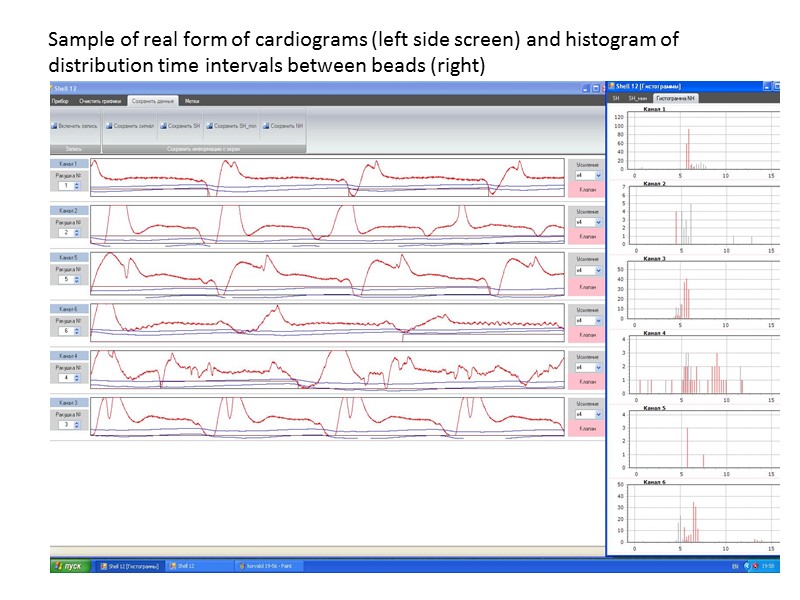
Task: Click the Сохранить SH save icon
Action: click(x=163, y=126)
